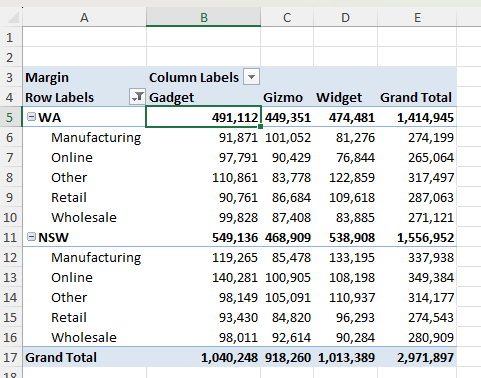The height and width of the screenshot is (378, 481).
Task: Select column B header
Action: click(x=203, y=17)
